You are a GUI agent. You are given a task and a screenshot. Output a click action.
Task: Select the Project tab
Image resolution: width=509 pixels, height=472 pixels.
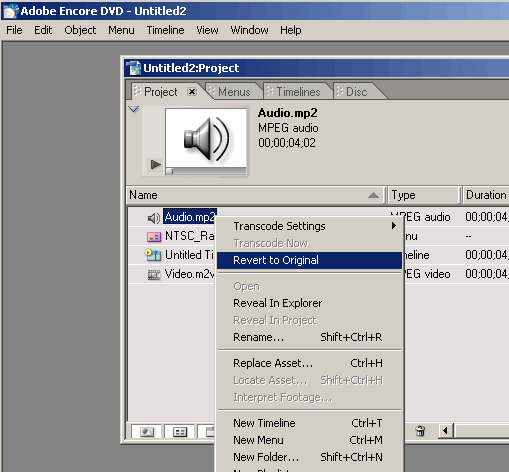coord(161,92)
